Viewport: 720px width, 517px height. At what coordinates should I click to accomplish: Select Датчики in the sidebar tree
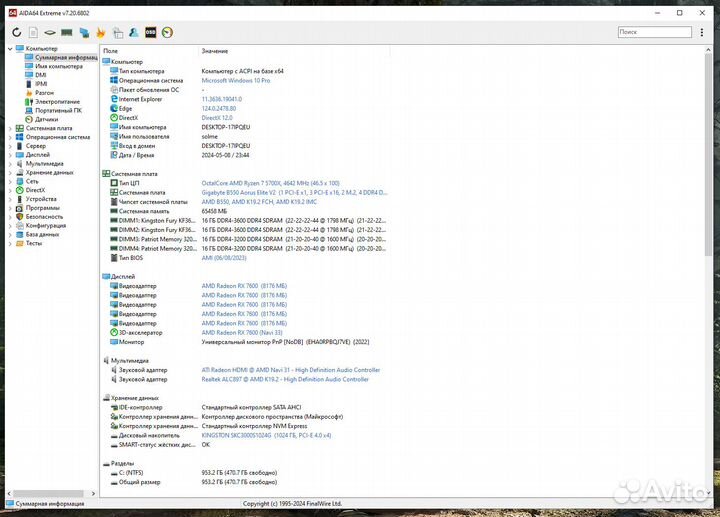[46, 119]
